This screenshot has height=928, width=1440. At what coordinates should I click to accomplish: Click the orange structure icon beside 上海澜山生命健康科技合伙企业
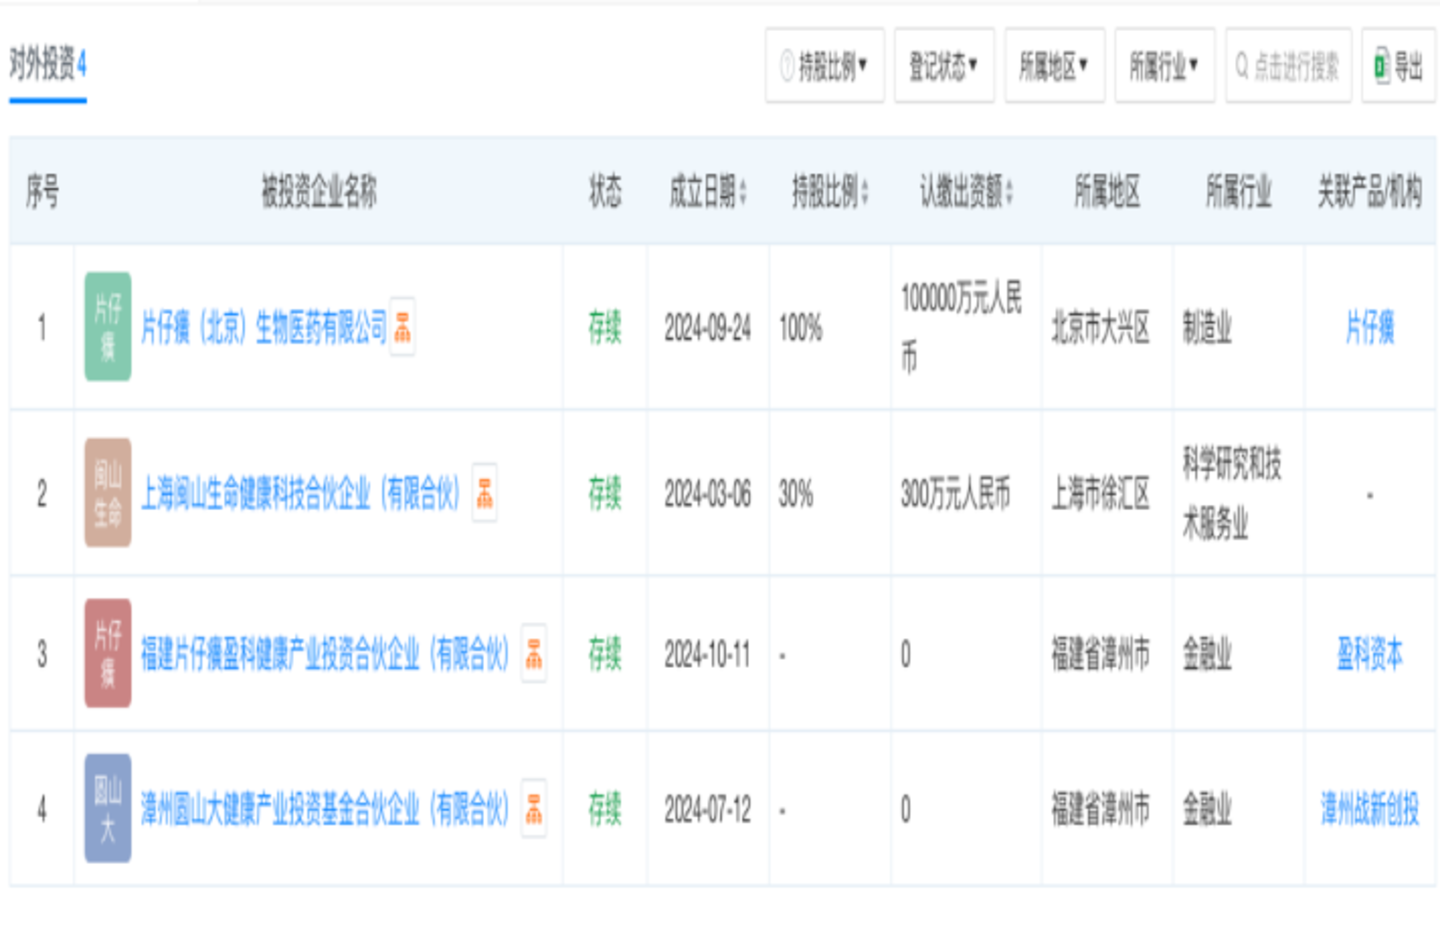pos(484,493)
